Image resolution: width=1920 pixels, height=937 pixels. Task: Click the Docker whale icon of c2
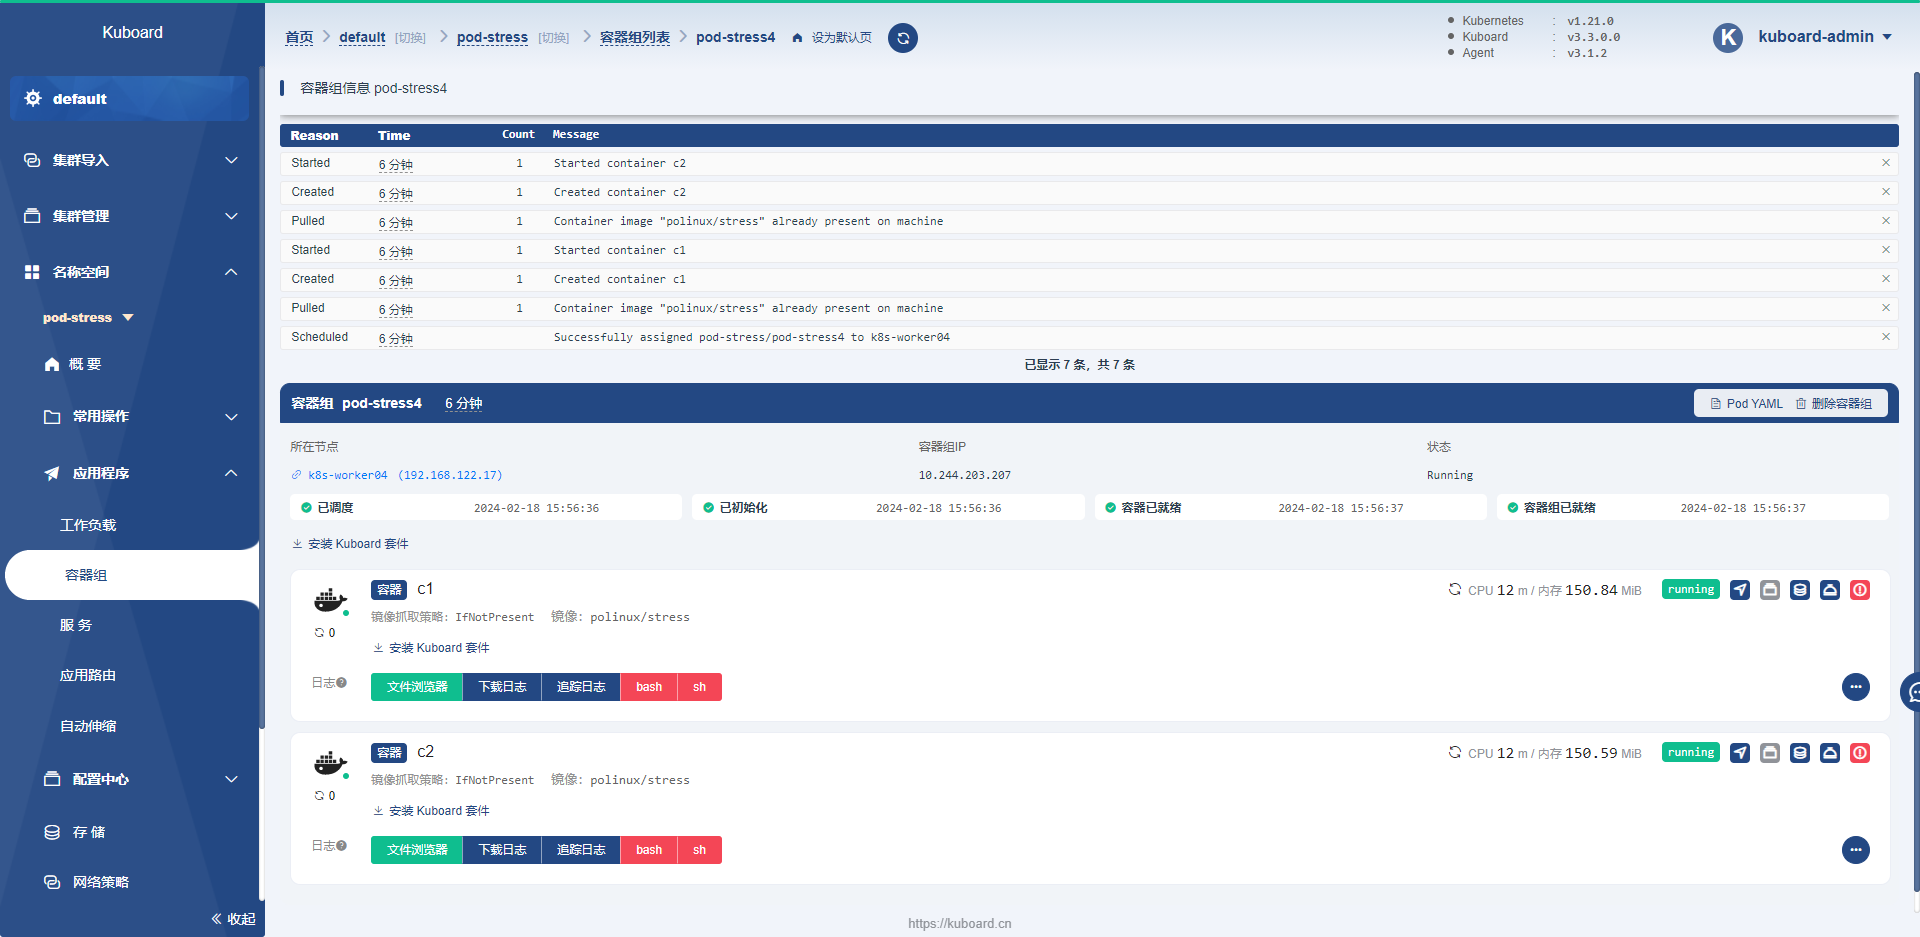pyautogui.click(x=330, y=763)
